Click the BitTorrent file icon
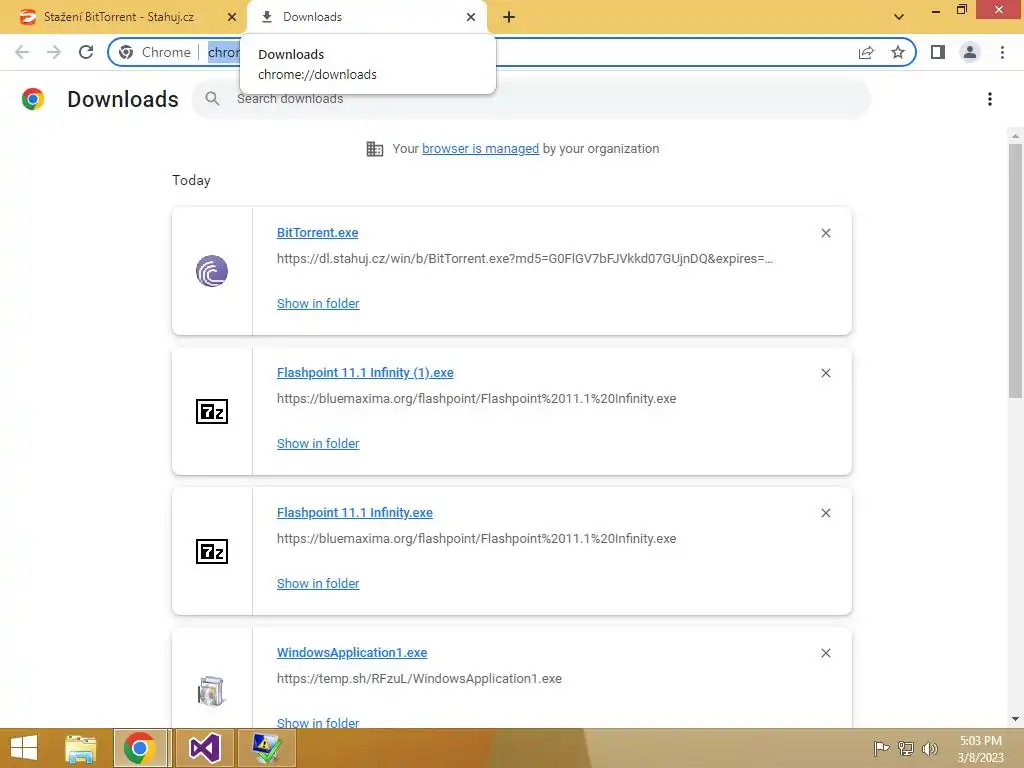This screenshot has width=1024, height=768. pos(212,271)
